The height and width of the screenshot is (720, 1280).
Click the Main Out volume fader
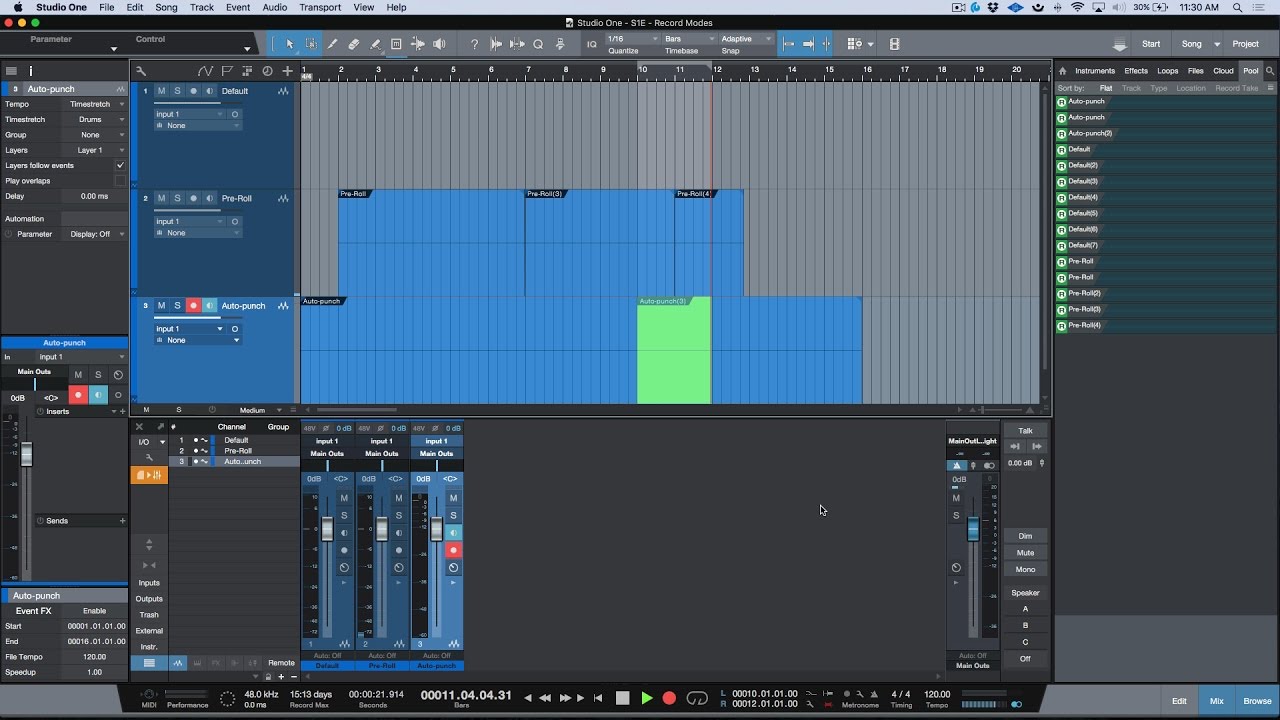point(973,529)
